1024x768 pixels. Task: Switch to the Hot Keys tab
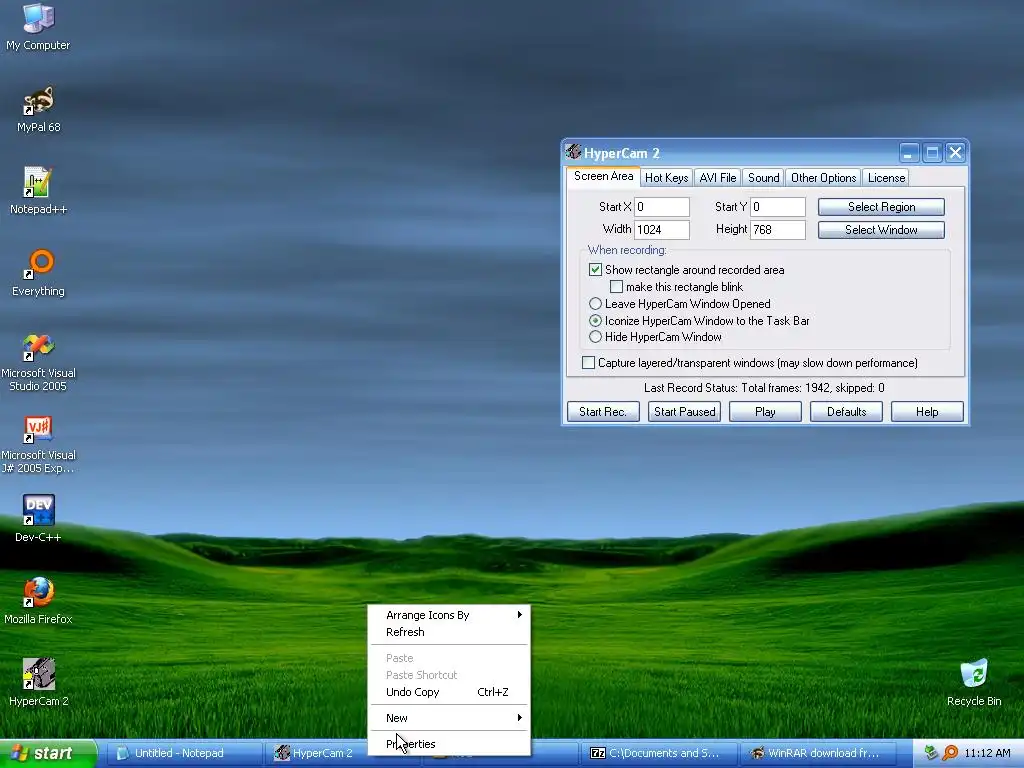point(666,178)
